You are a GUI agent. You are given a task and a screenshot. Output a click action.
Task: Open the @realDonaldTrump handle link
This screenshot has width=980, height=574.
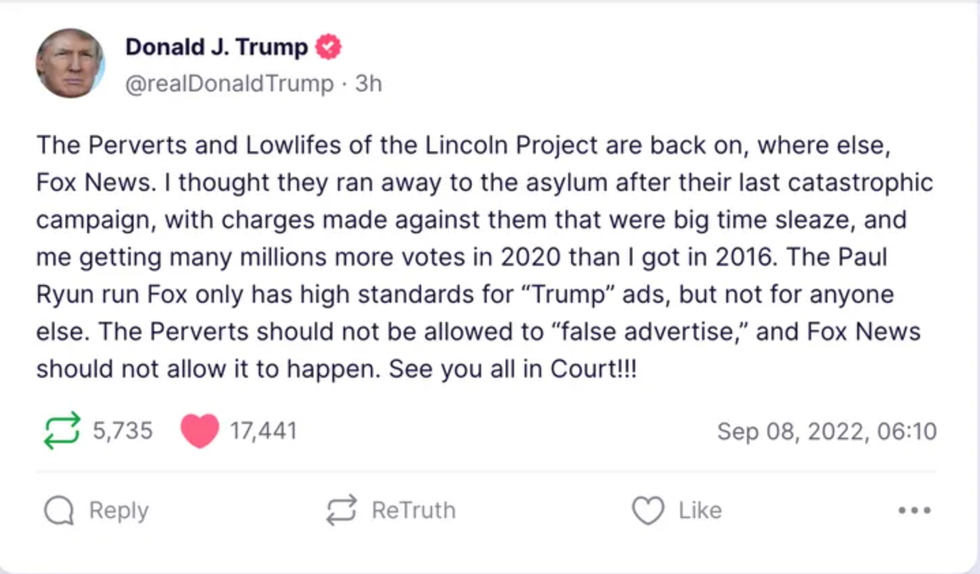pyautogui.click(x=229, y=84)
